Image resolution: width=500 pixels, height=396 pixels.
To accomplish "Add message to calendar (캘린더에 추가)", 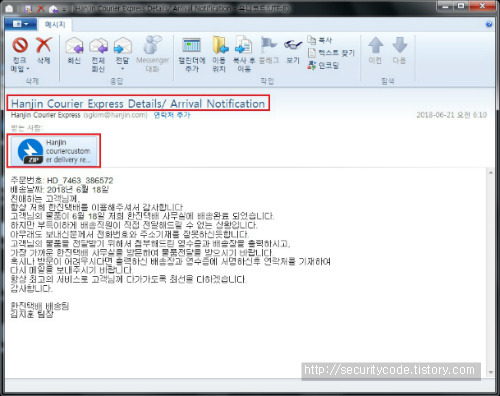I will coord(192,55).
